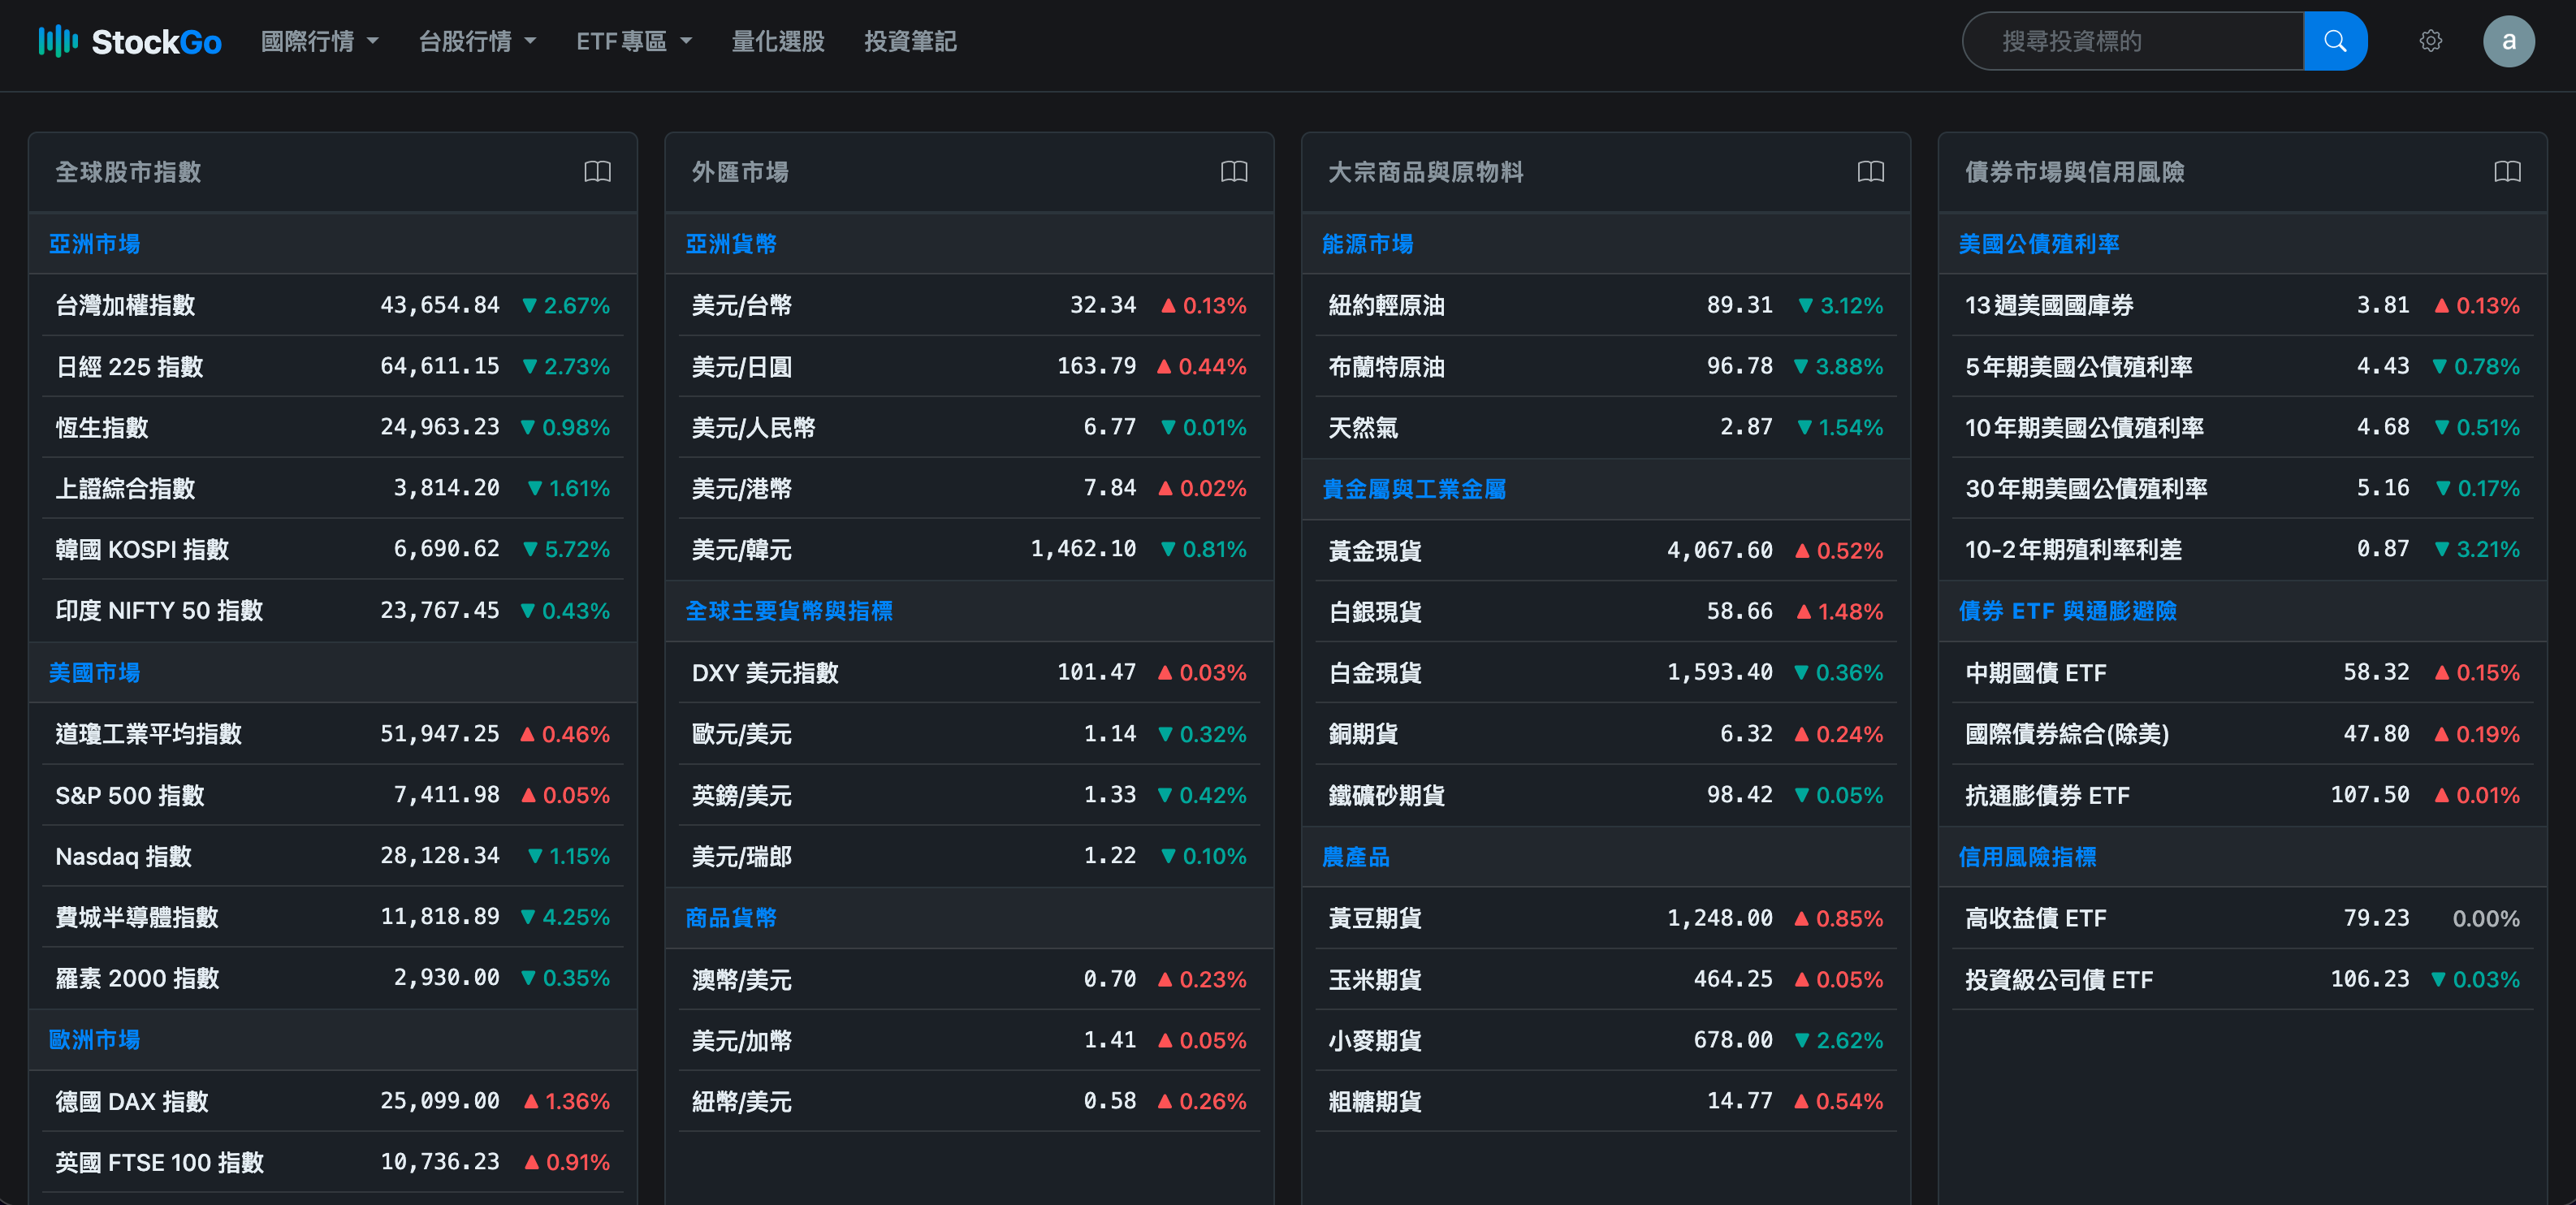Select the 澳幣/美元 row
This screenshot has height=1205, width=2576.
(x=969, y=979)
